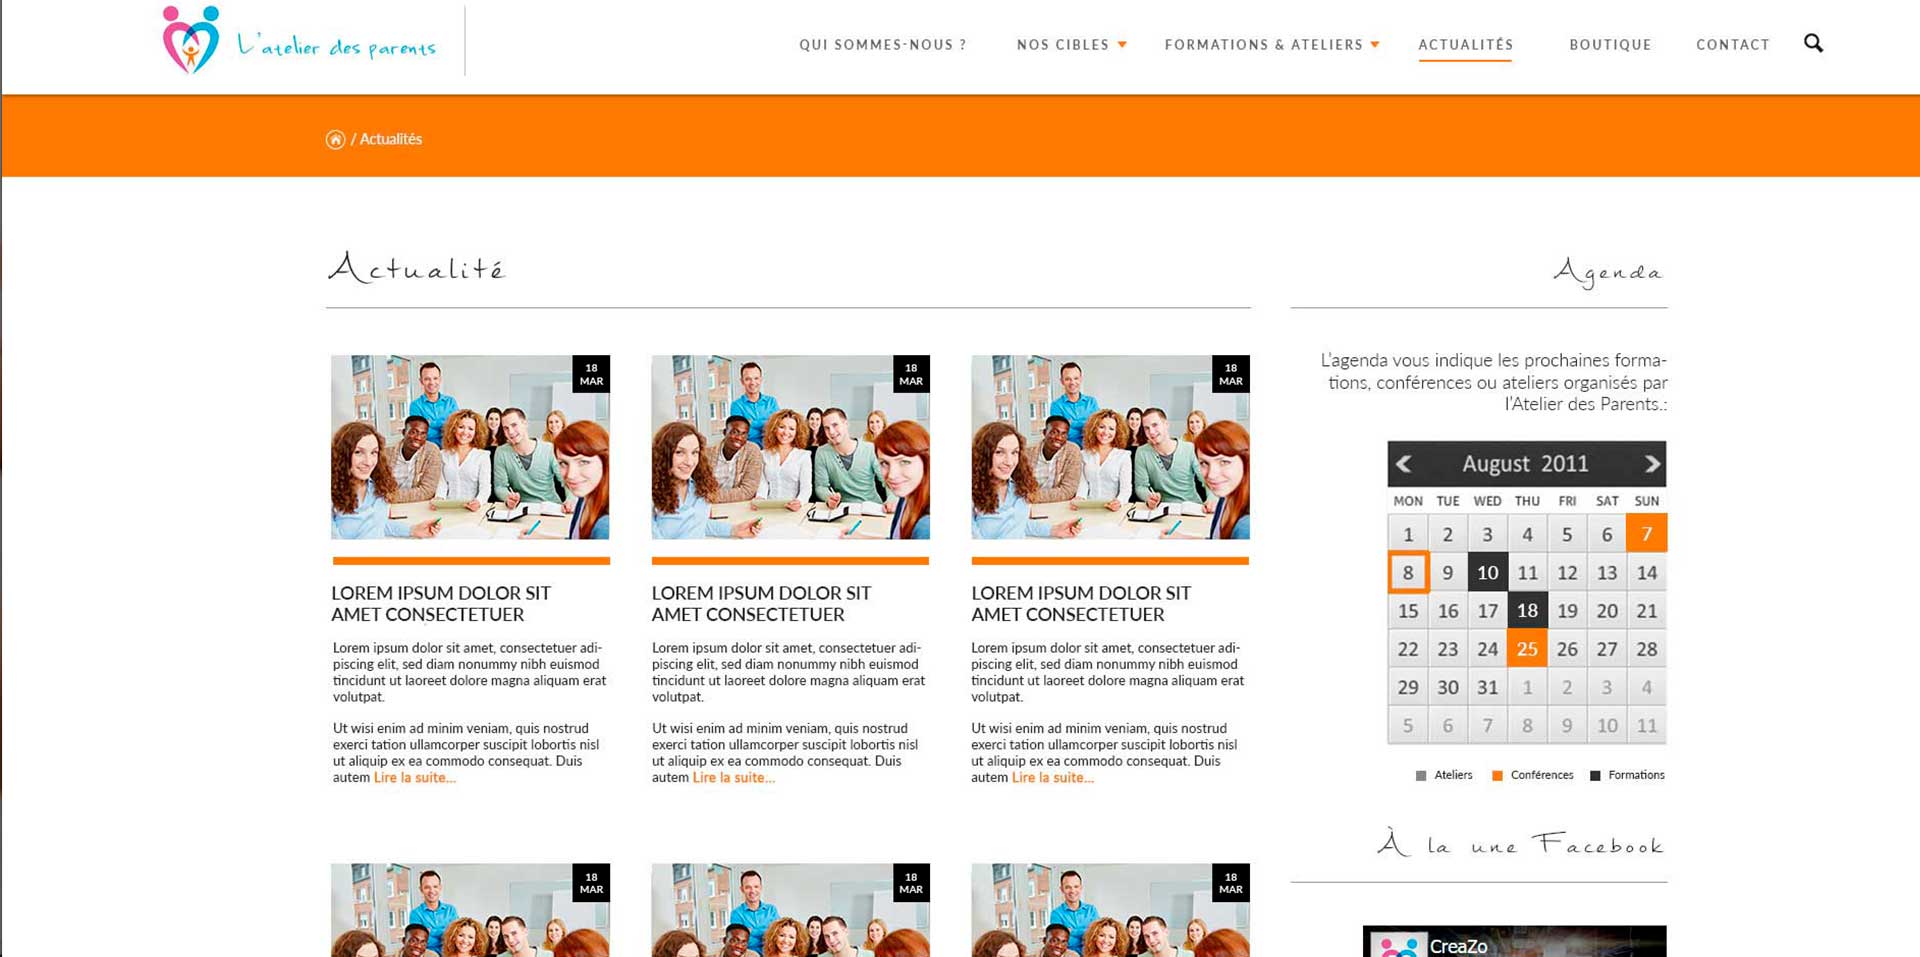The height and width of the screenshot is (957, 1920).
Task: Open the second-row middle article thumbnail
Action: [790, 910]
